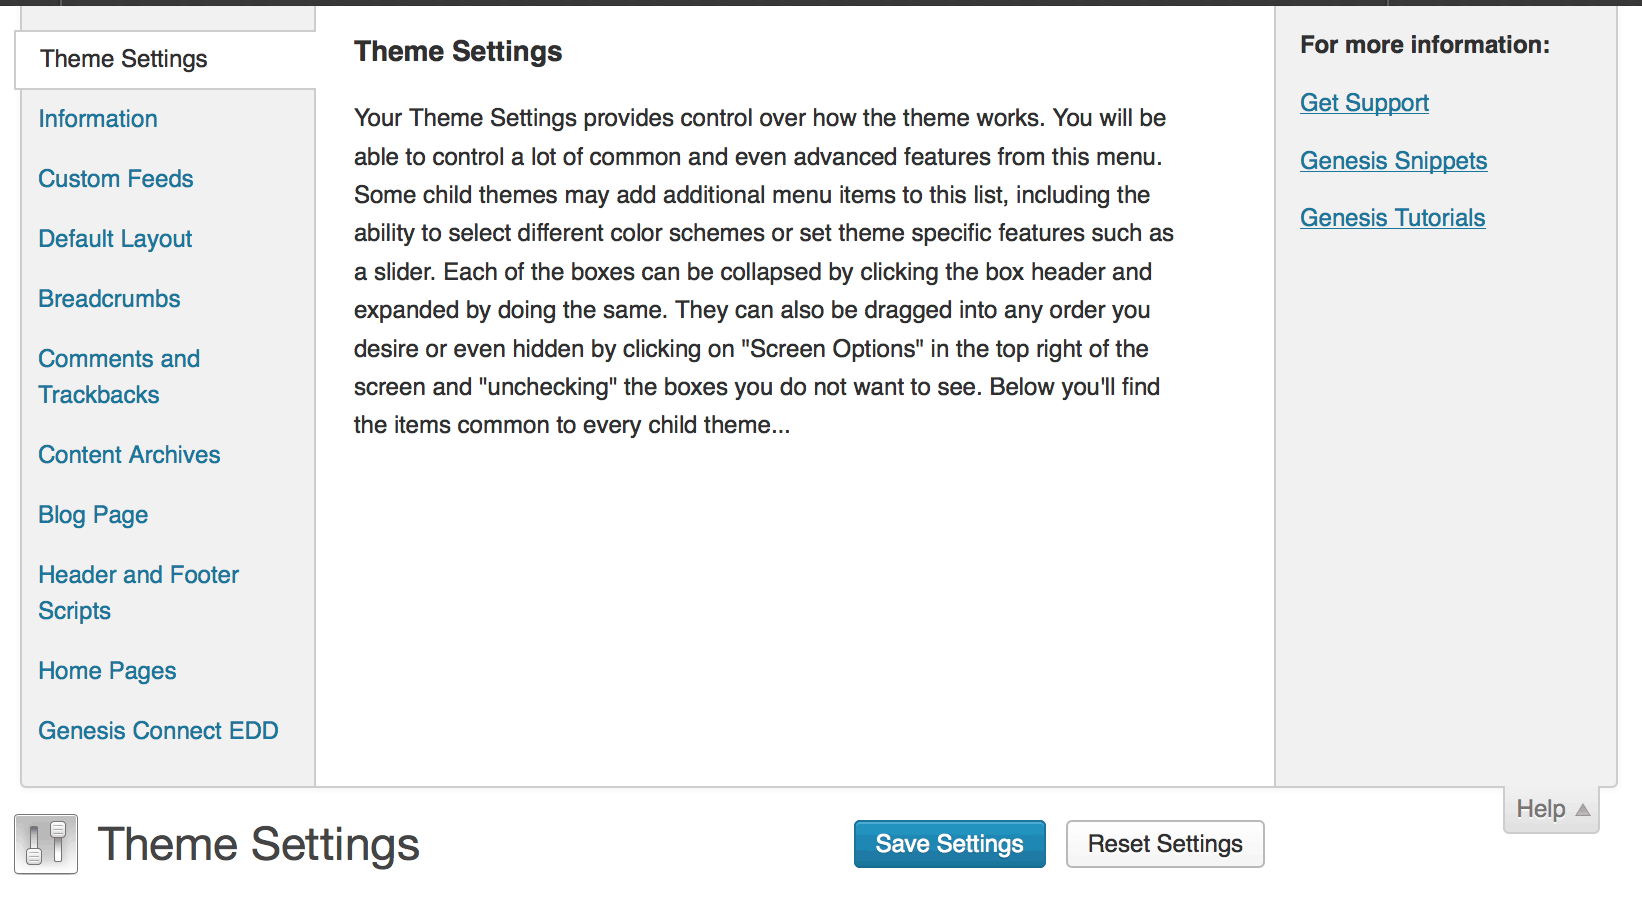Open the Information help tab

(x=98, y=119)
